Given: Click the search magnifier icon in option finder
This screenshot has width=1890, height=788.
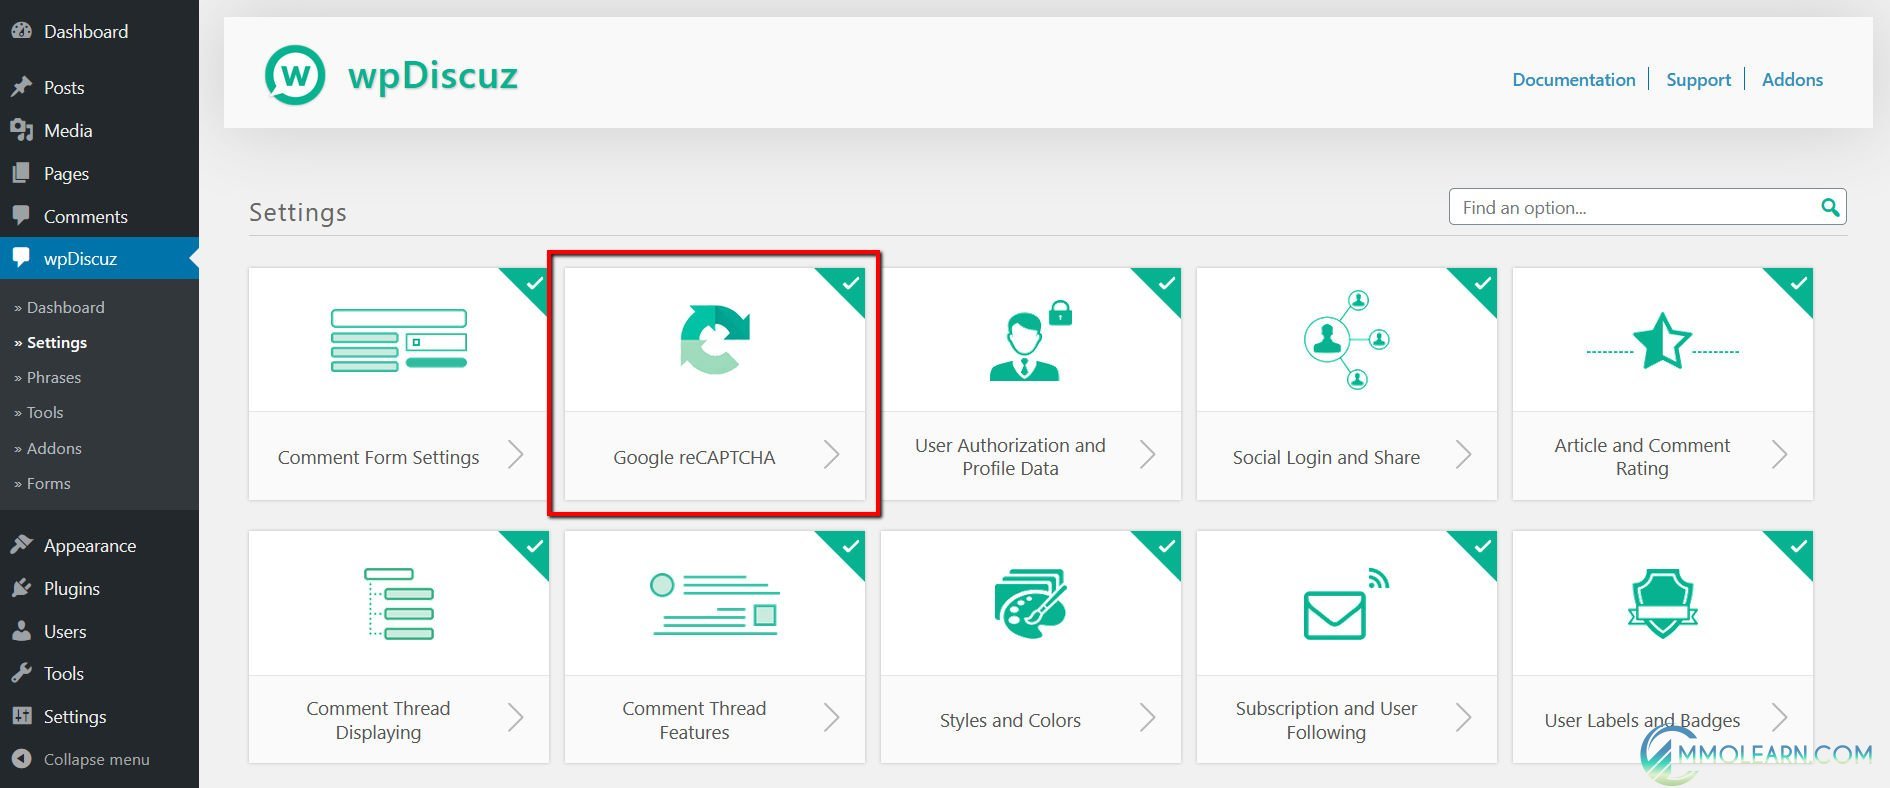Looking at the screenshot, I should coord(1830,207).
